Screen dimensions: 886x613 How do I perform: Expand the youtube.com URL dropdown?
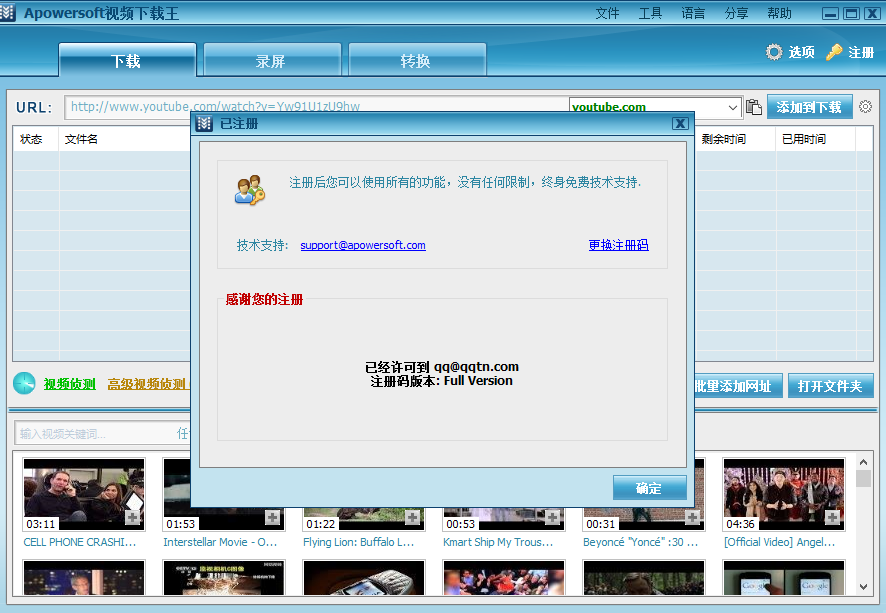(732, 107)
